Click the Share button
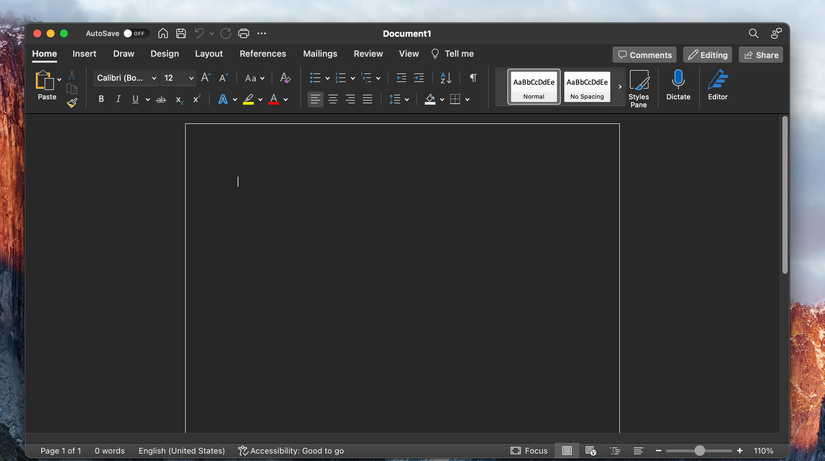This screenshot has width=825, height=461. click(x=760, y=55)
